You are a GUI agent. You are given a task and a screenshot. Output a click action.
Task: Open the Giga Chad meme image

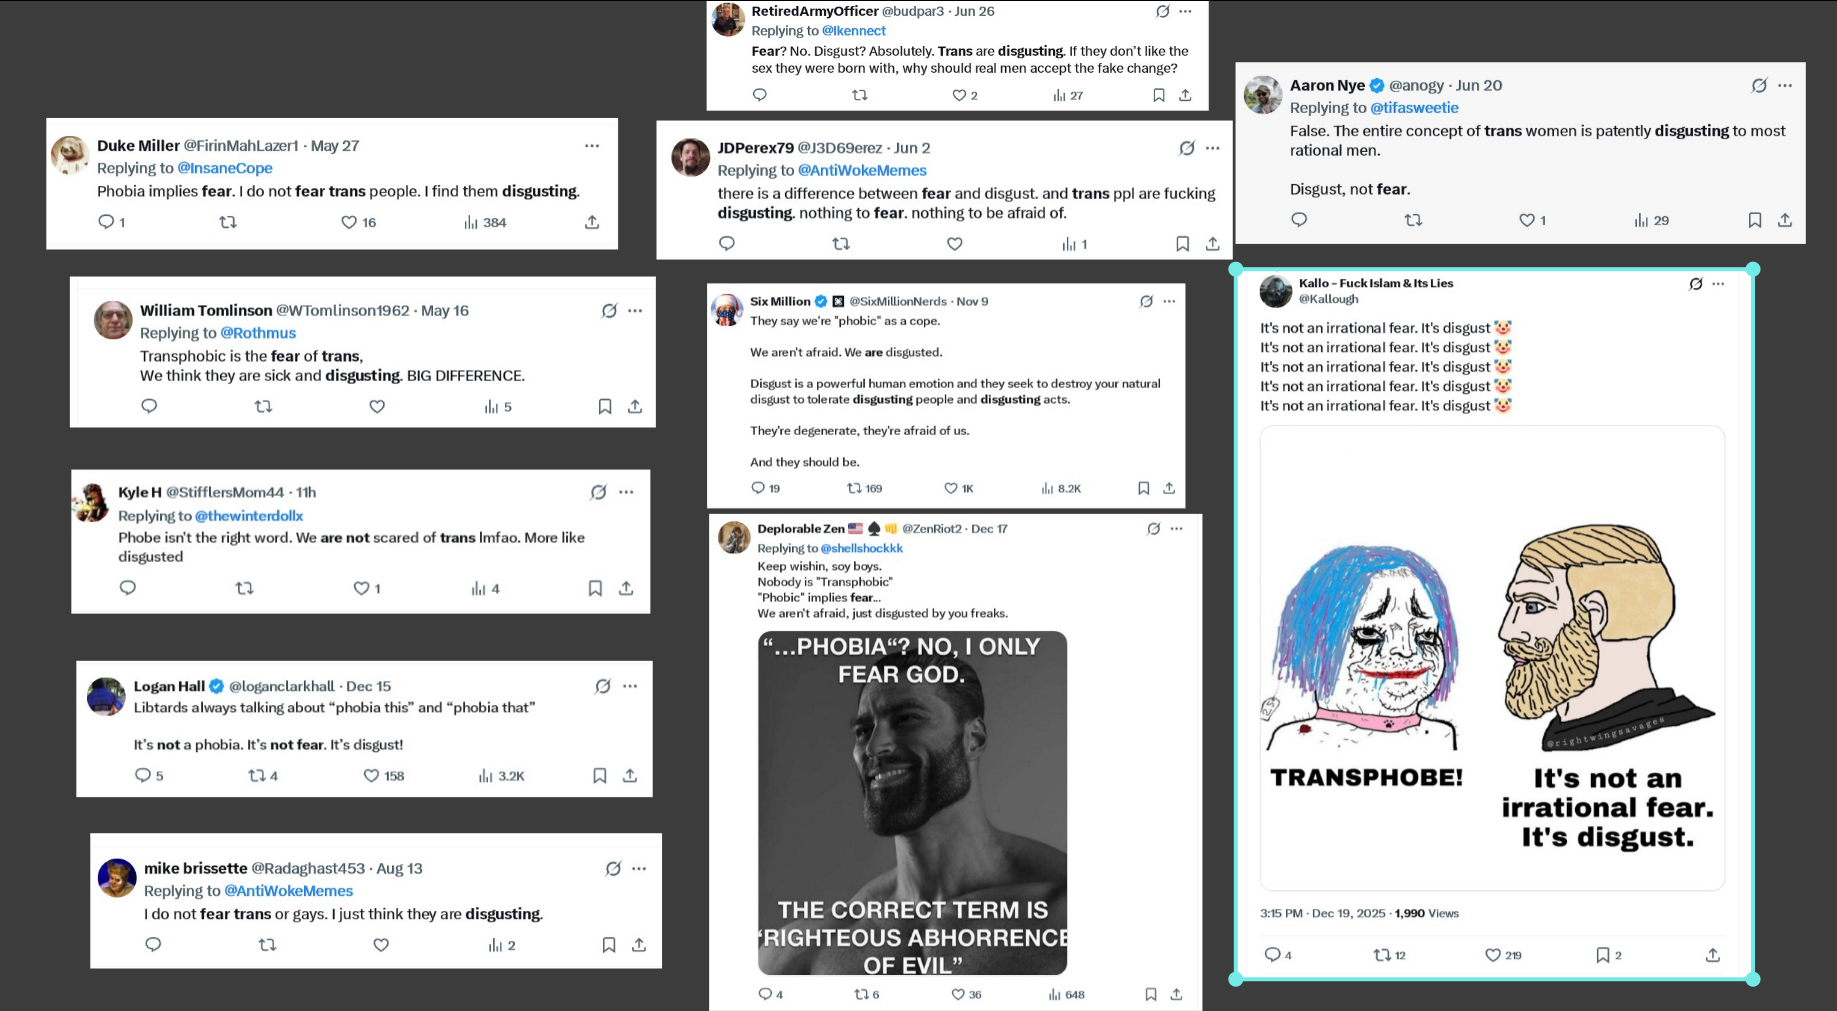tap(912, 803)
